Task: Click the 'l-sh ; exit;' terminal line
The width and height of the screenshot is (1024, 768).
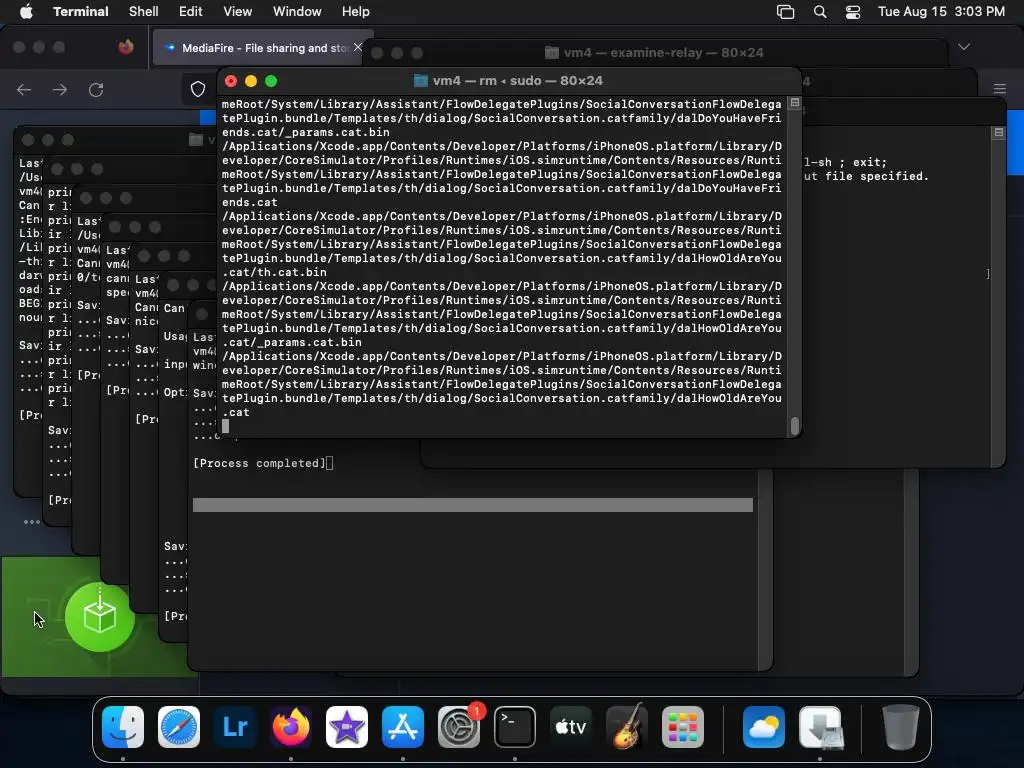Action: (845, 163)
